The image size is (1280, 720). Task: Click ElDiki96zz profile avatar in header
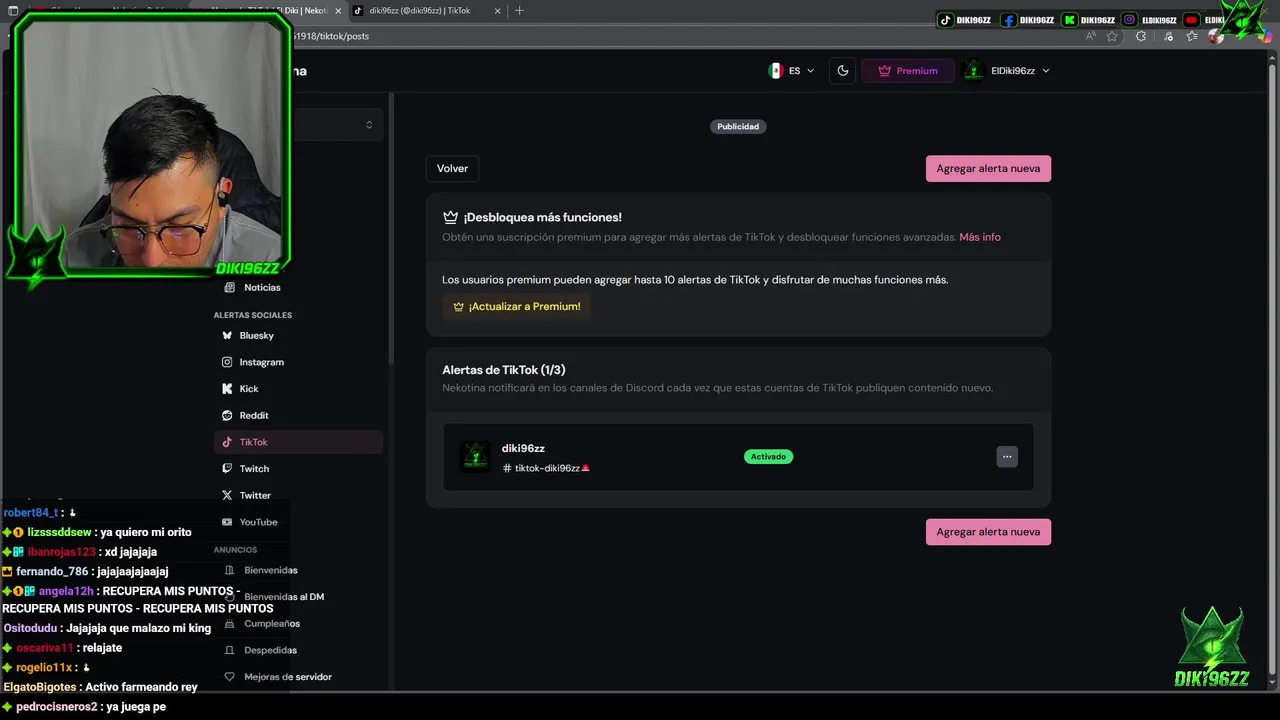[x=974, y=71]
